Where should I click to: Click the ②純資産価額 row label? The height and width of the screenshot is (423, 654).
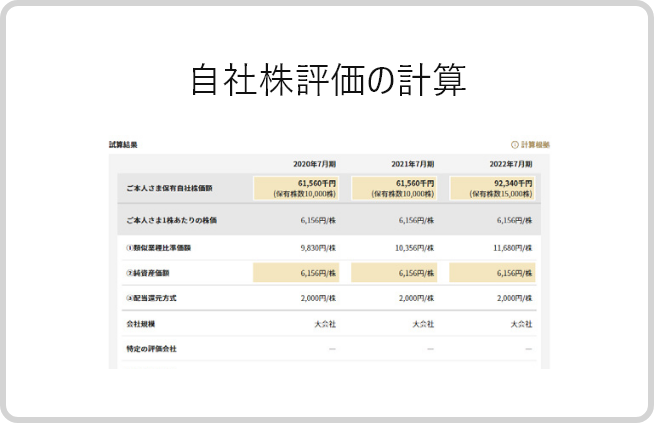coord(148,273)
